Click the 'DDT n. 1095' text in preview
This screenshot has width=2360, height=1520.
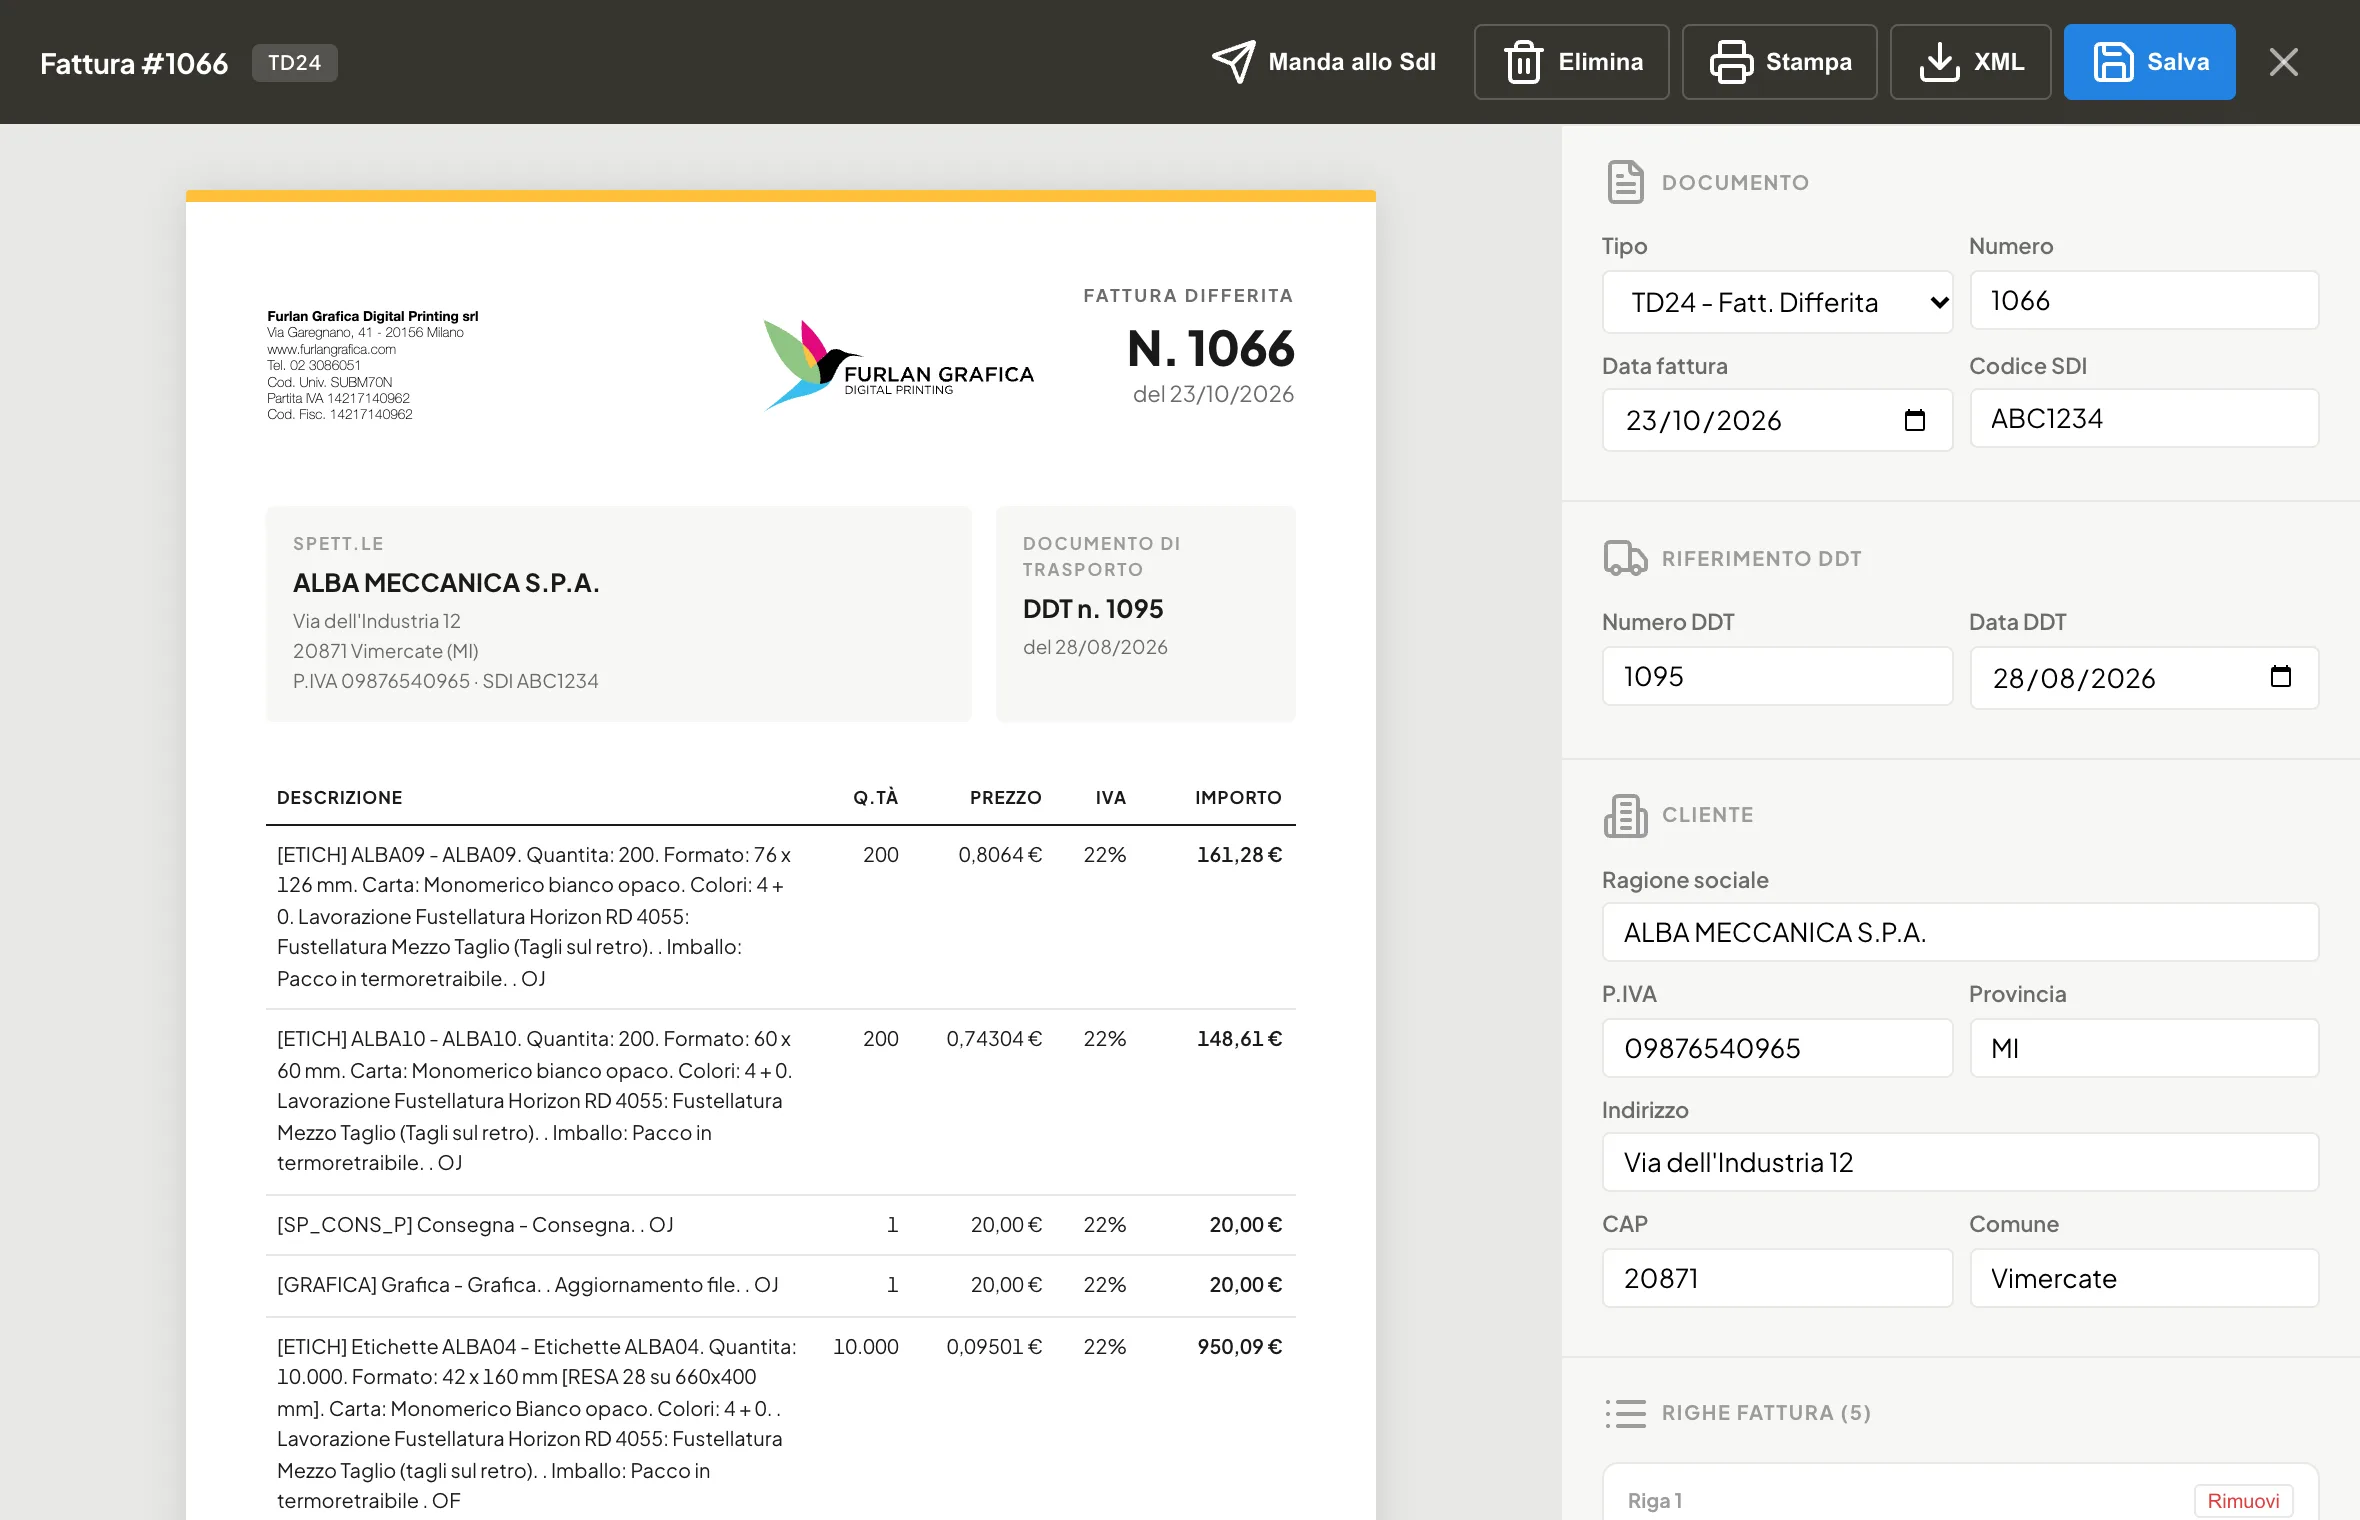click(1092, 609)
